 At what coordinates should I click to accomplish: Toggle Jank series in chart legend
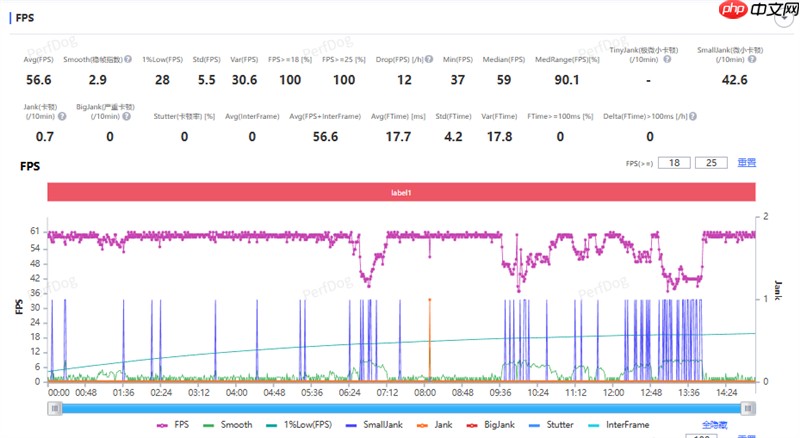[439, 424]
